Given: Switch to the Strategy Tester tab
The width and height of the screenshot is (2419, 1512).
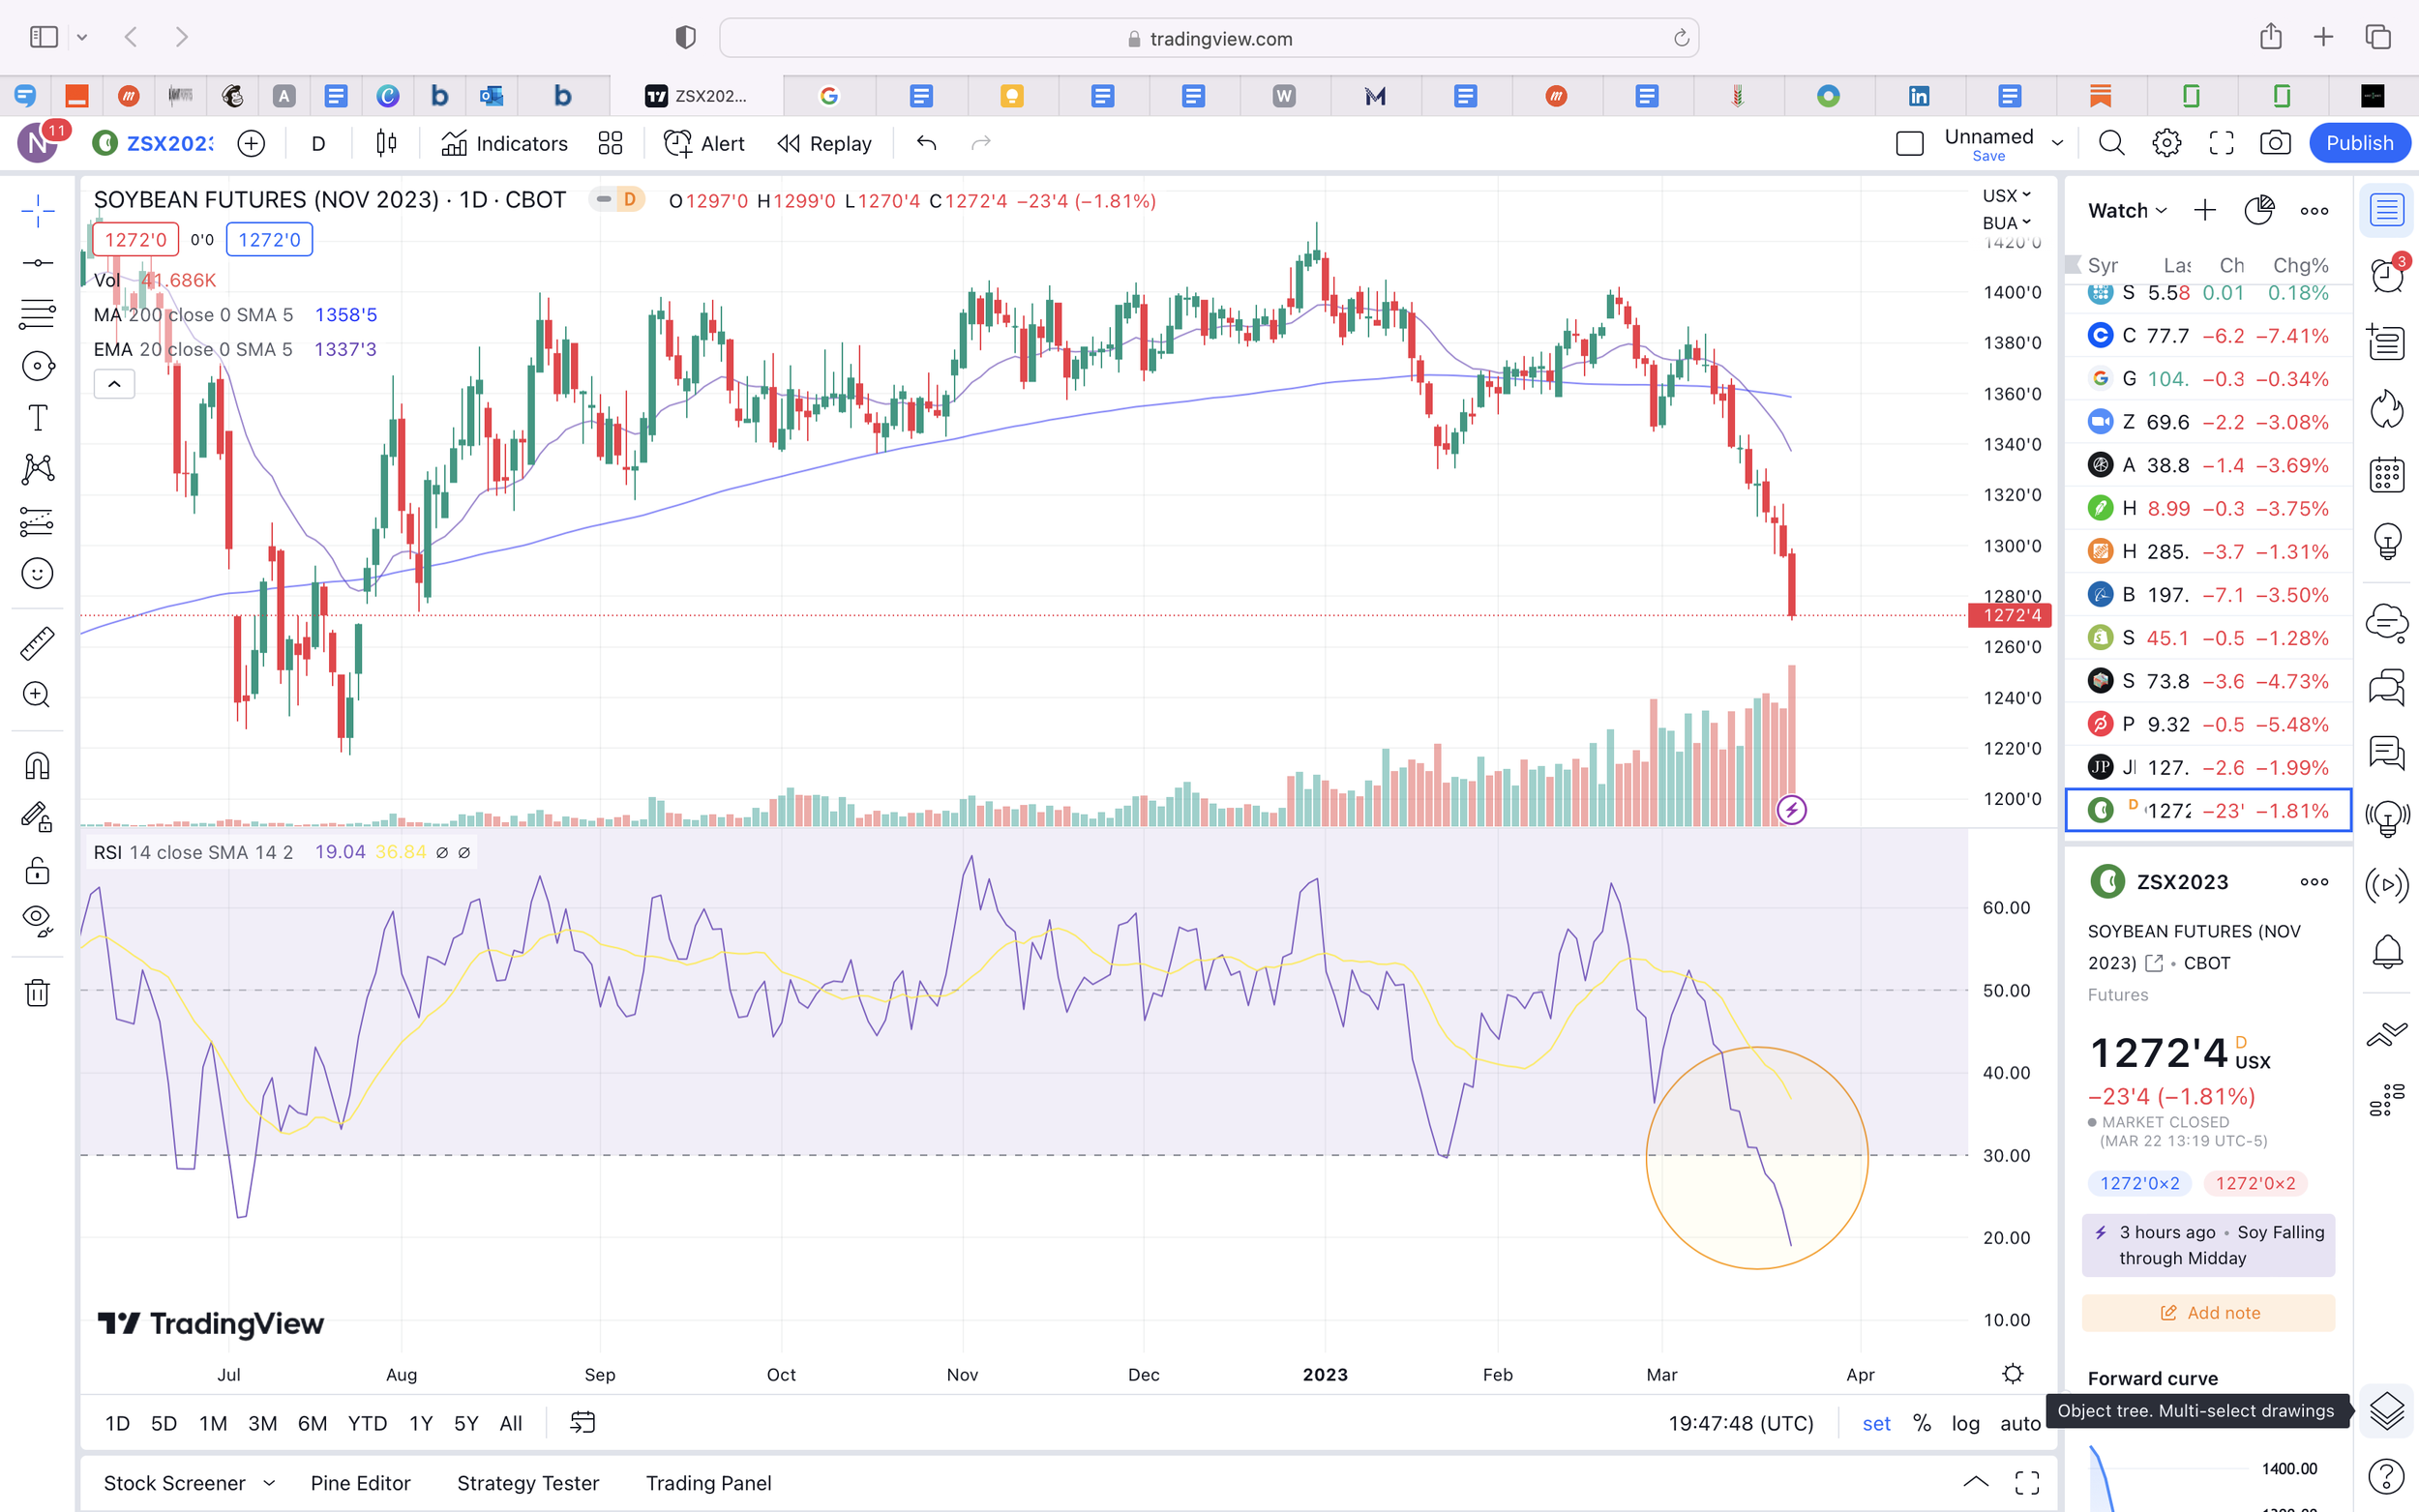Looking at the screenshot, I should coord(527,1483).
